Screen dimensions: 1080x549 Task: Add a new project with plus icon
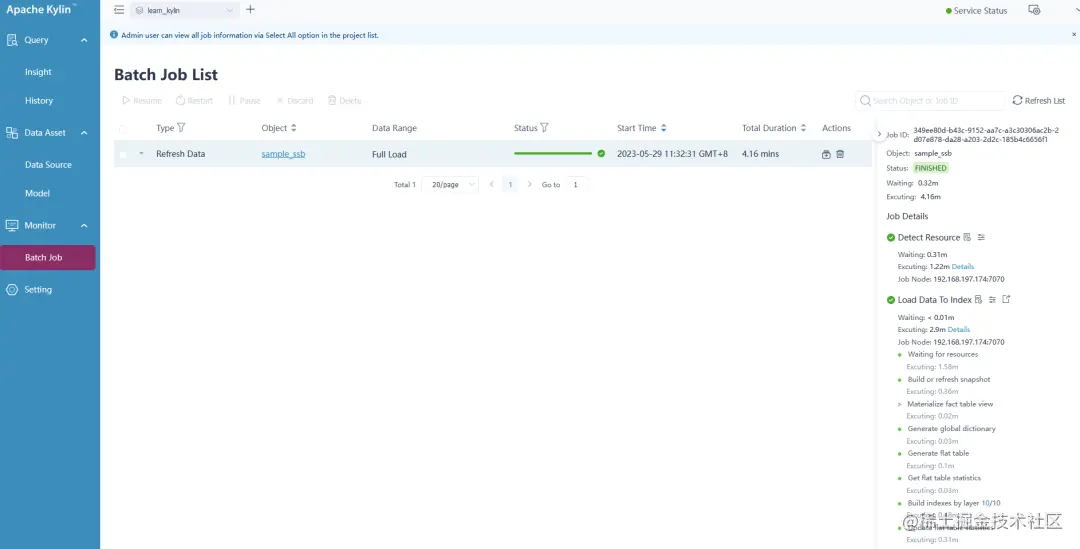click(250, 10)
